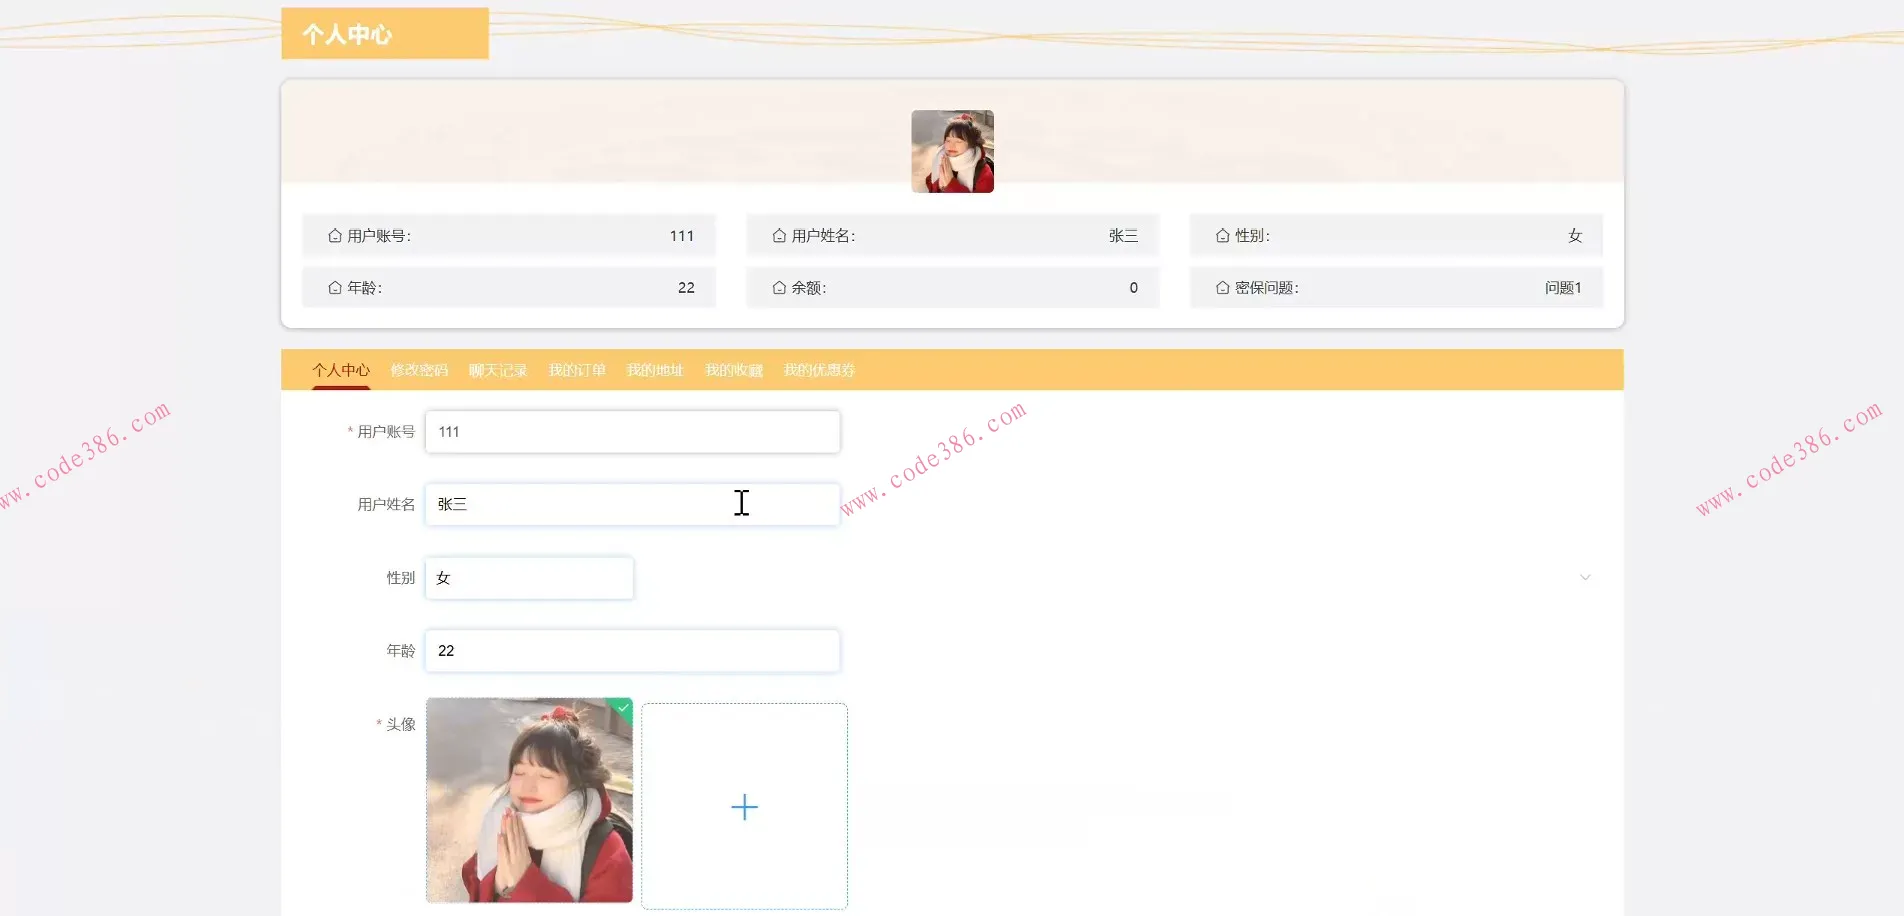The width and height of the screenshot is (1904, 916).
Task: Click the 年龄 input field showing 22
Action: (x=633, y=651)
